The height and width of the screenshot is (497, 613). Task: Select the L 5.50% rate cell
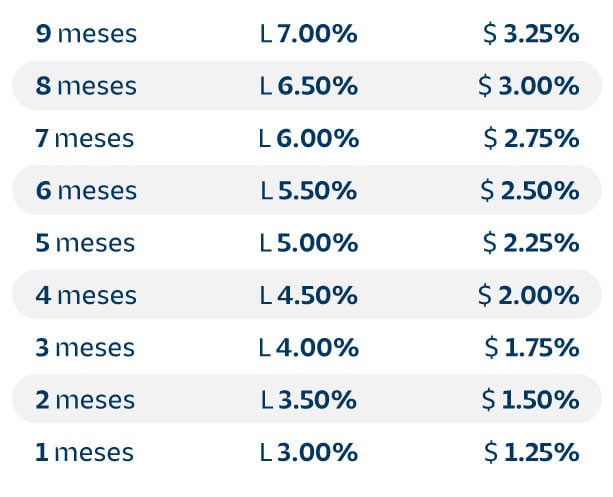308,191
